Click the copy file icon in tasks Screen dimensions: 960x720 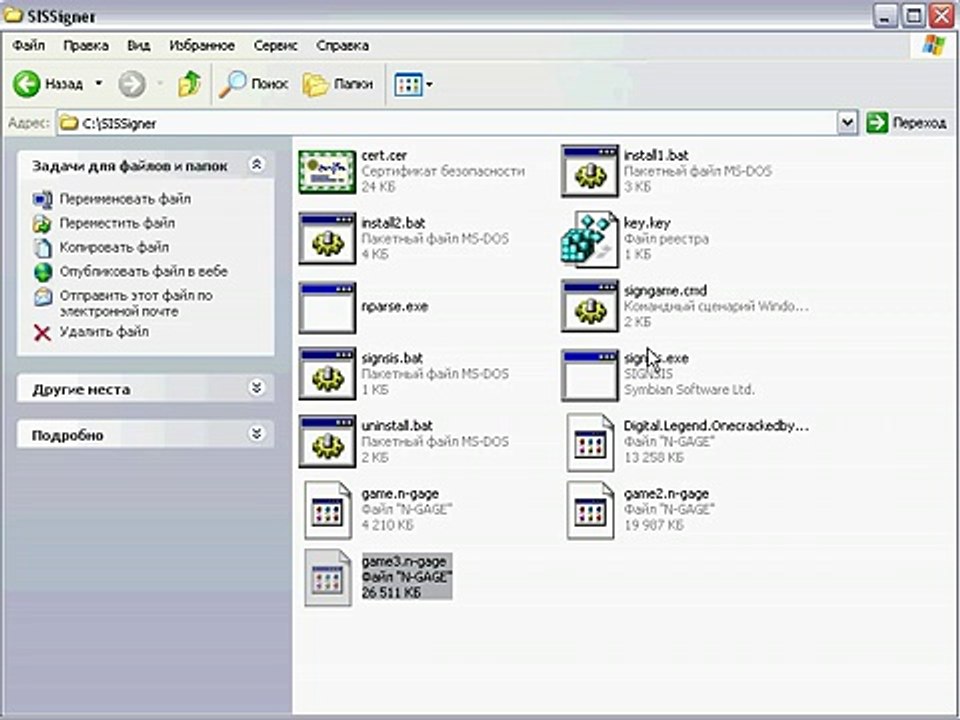[x=43, y=248]
